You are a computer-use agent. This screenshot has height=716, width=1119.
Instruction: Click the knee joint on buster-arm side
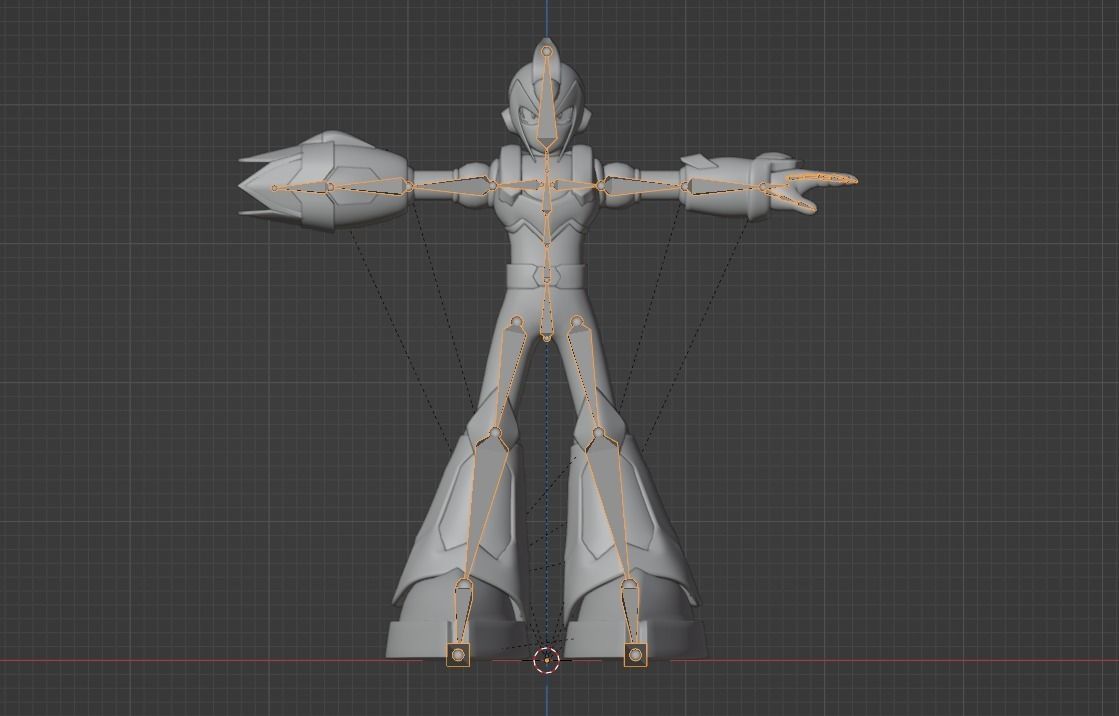(x=496, y=433)
